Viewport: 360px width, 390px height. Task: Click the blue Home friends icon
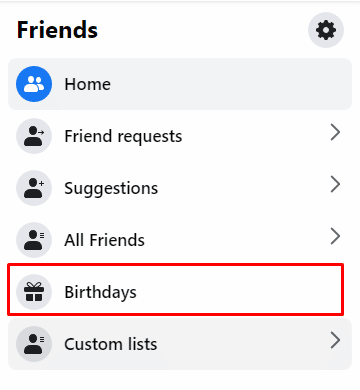click(34, 84)
